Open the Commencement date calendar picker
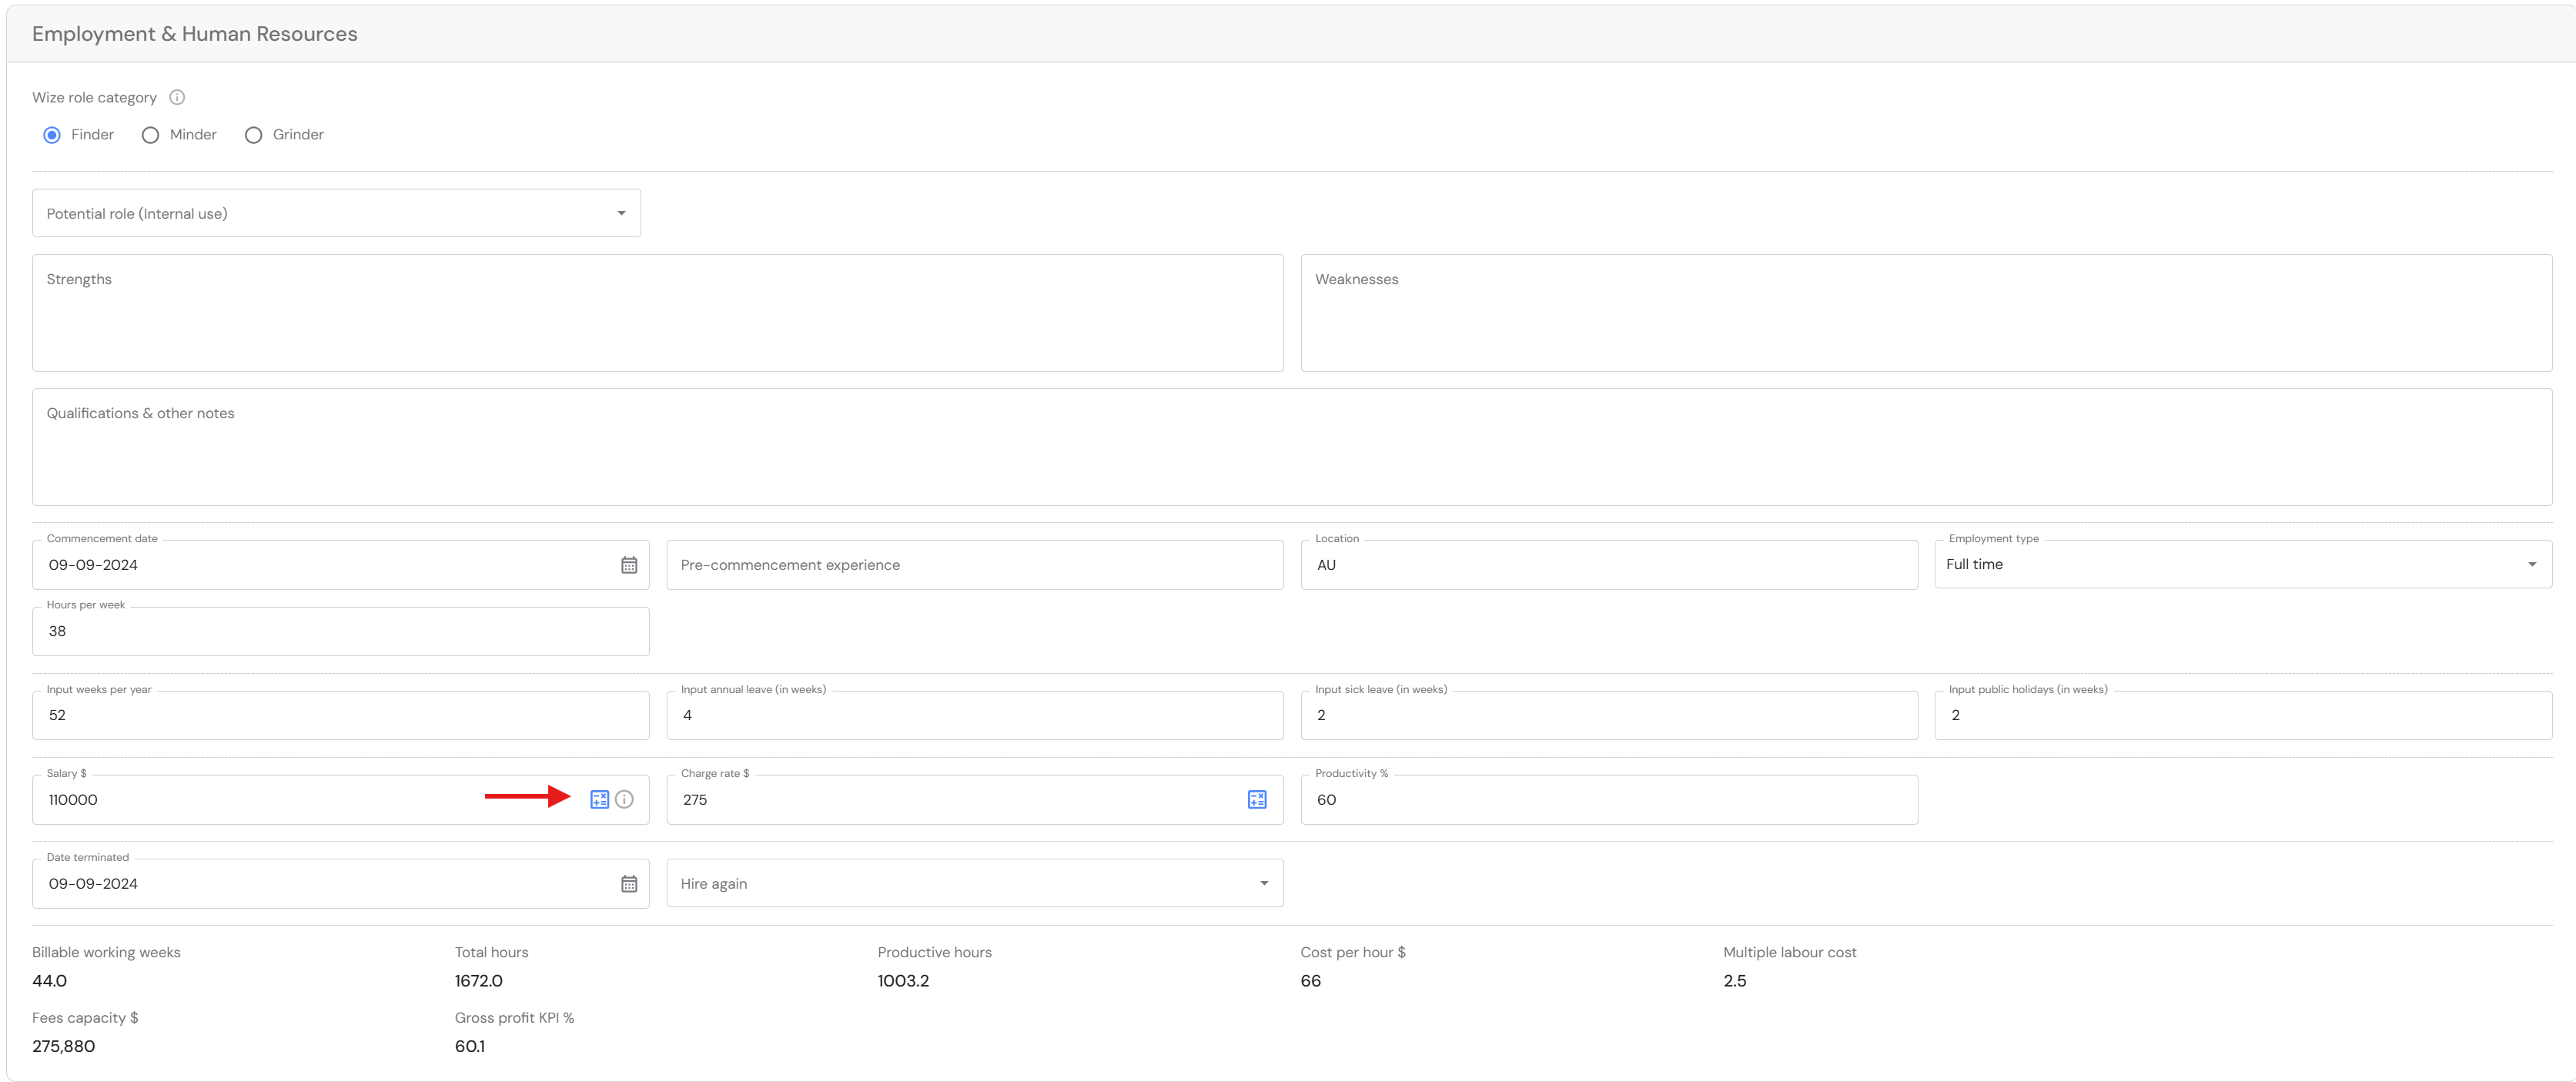2576x1082 pixels. pos(629,565)
